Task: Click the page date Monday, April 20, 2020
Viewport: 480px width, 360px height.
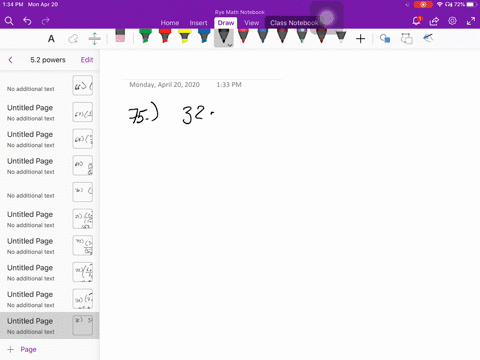Action: click(164, 85)
